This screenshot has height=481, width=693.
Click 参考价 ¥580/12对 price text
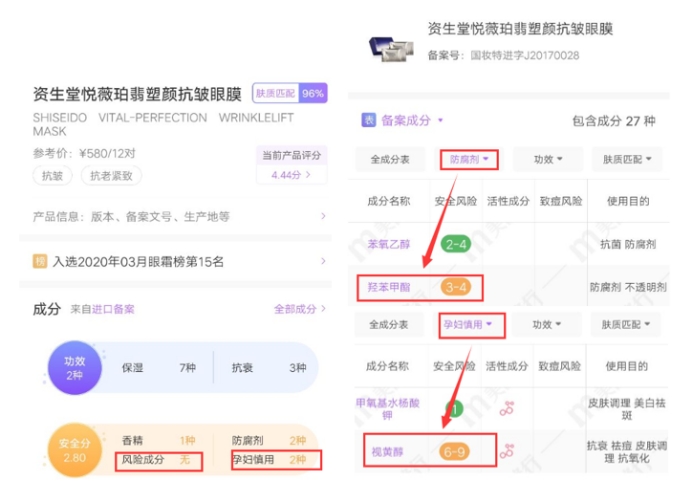(84, 153)
